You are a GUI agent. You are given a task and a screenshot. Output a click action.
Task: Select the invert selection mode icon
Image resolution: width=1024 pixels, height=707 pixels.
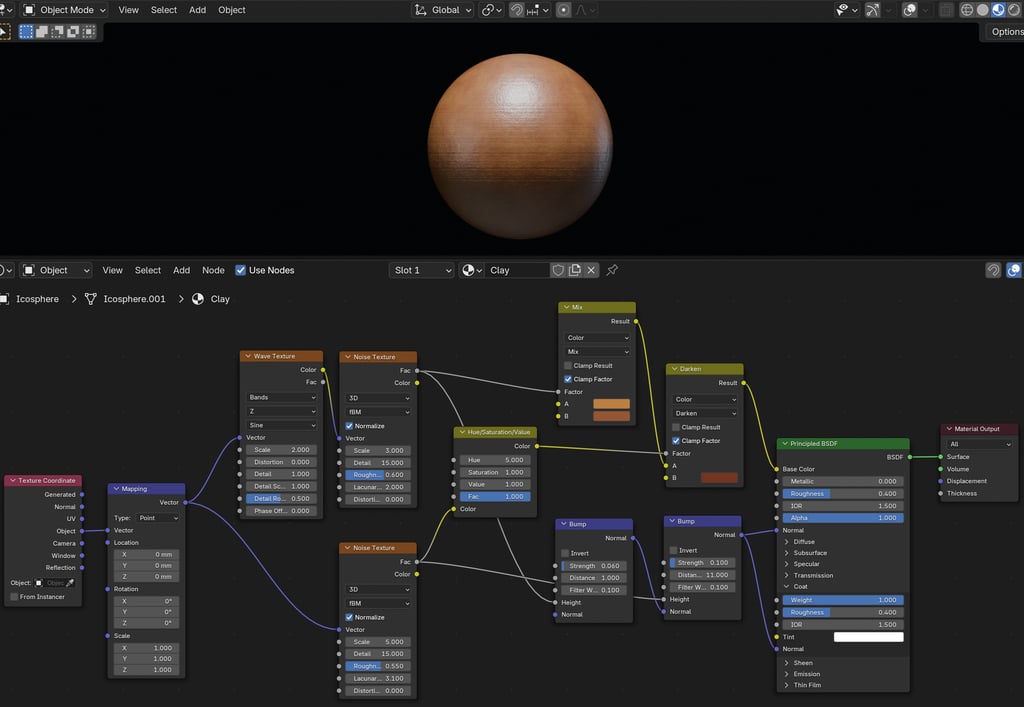(x=73, y=31)
